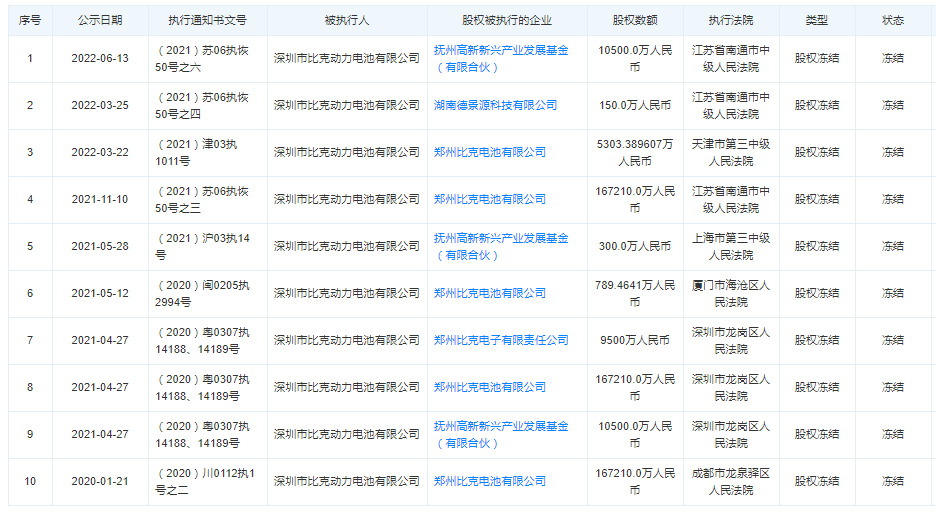Image resolution: width=936 pixels, height=515 pixels.
Task: Select 冻结 status in row 3
Action: (x=893, y=152)
